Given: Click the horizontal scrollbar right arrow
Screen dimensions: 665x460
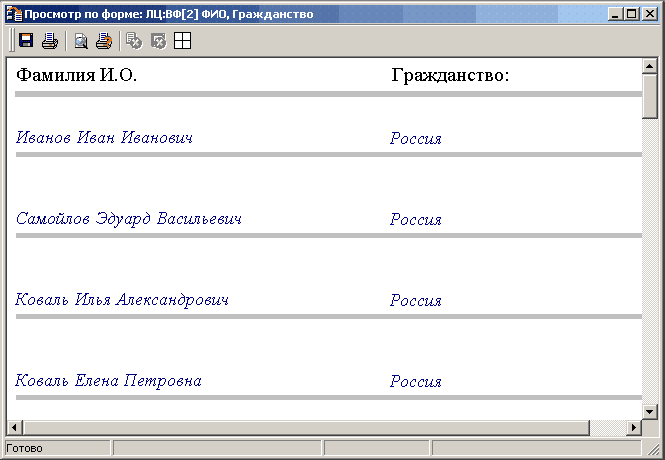Looking at the screenshot, I should (634, 427).
